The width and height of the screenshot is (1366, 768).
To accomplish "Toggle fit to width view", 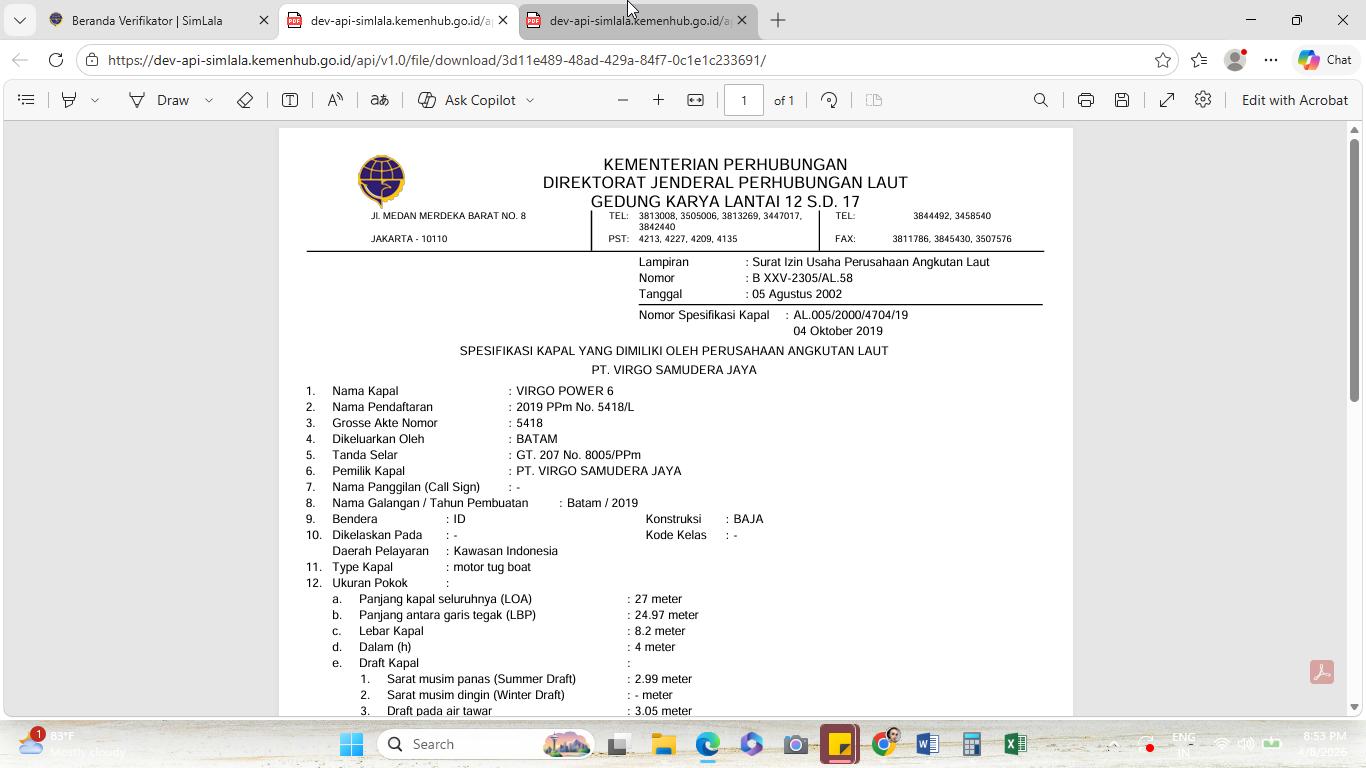I will coord(695,100).
